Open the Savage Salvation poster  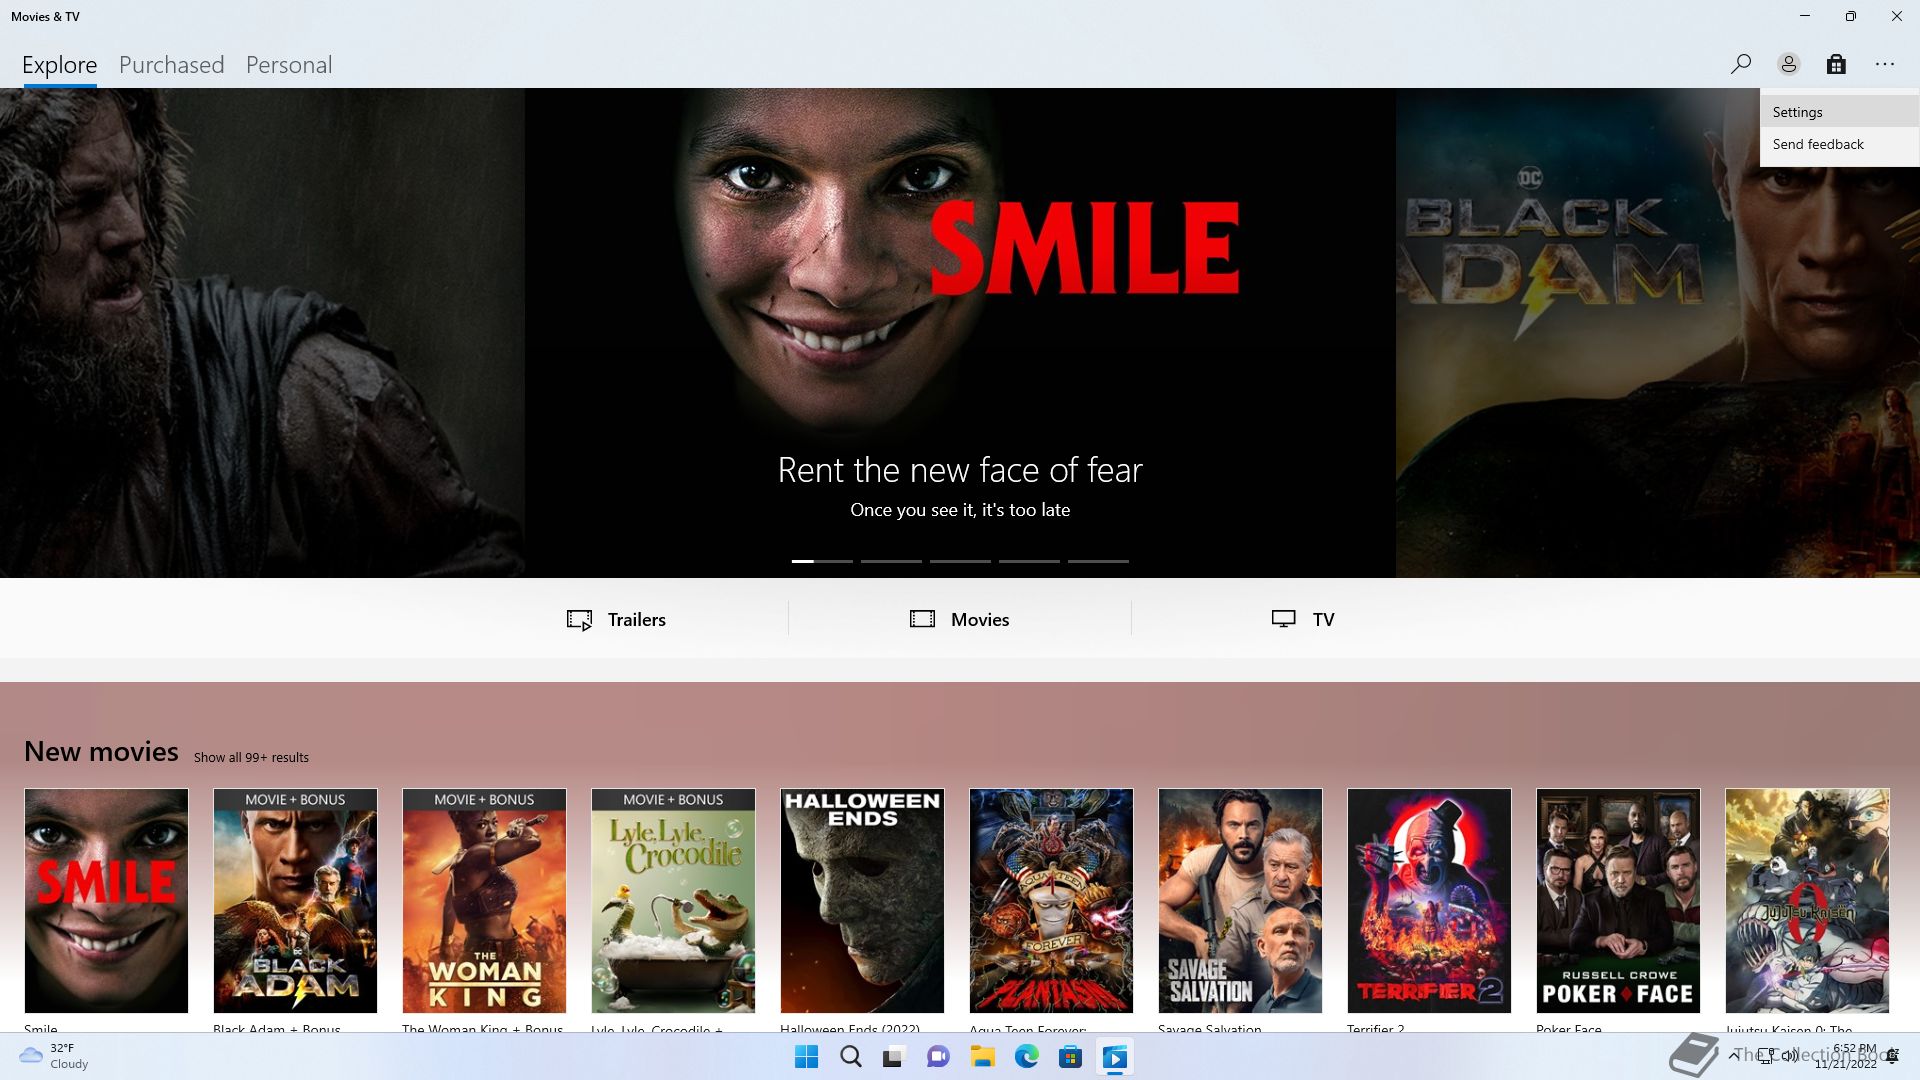point(1240,900)
